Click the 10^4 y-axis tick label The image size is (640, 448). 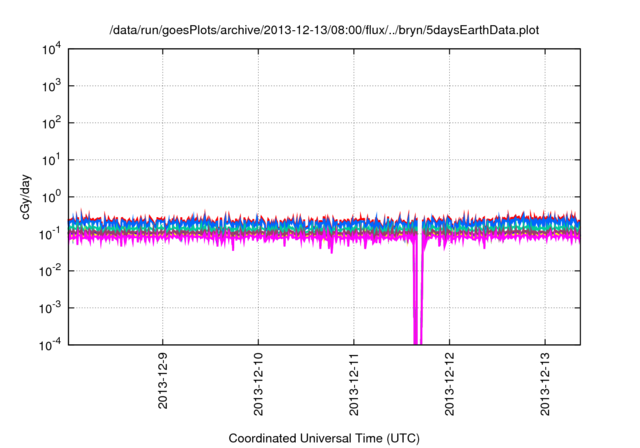[52, 49]
